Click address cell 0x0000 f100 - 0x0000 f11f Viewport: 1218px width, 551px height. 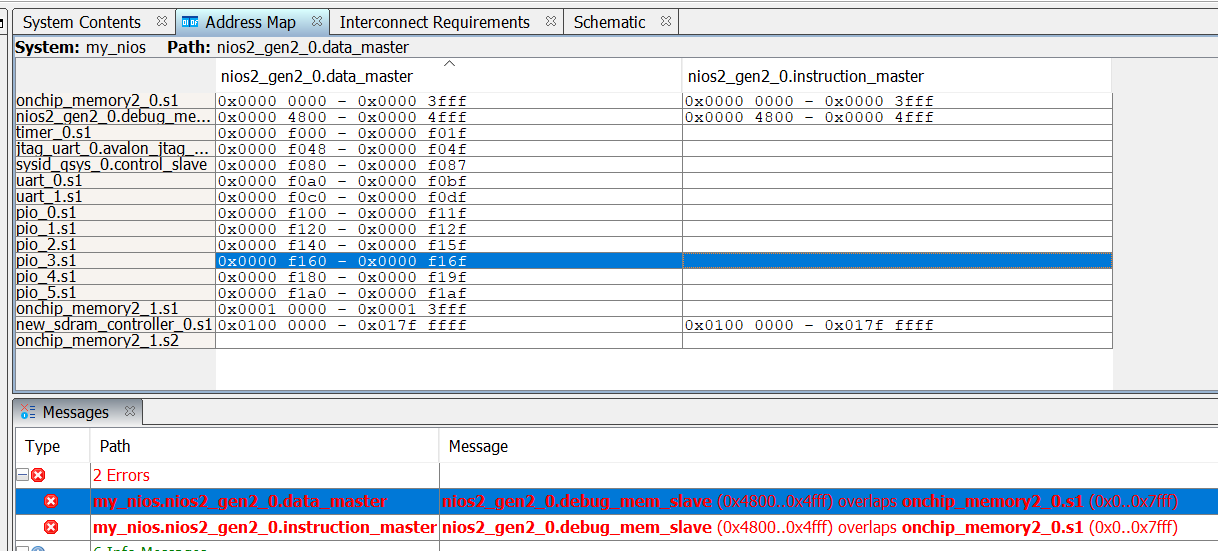pos(449,213)
